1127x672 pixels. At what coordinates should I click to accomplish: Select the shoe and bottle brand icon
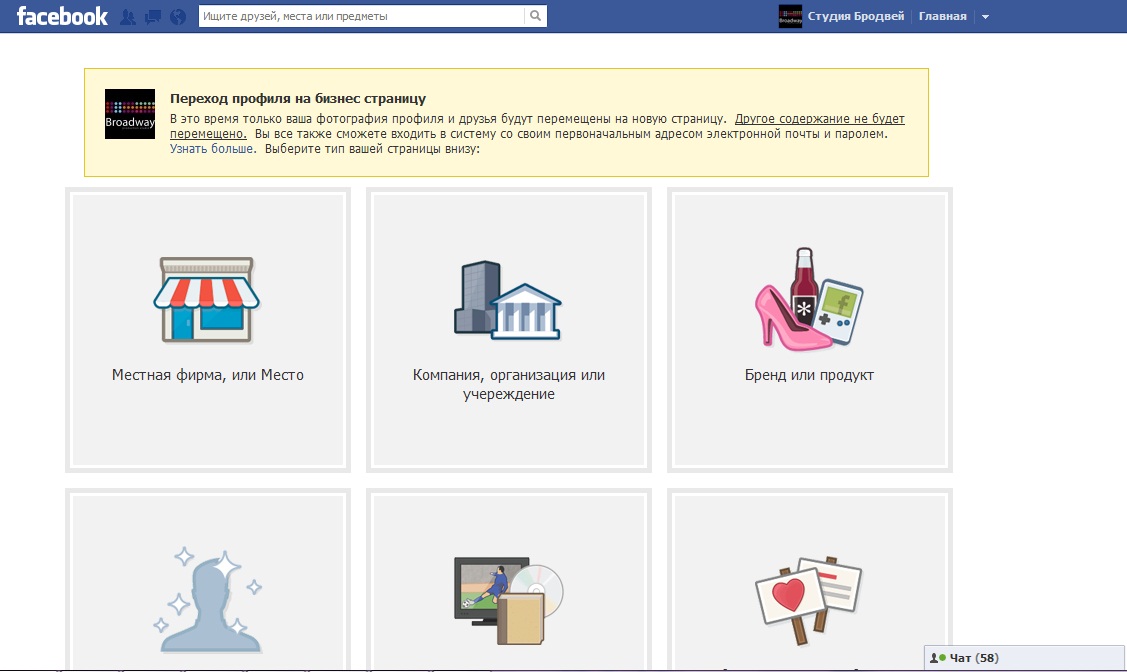[x=809, y=299]
